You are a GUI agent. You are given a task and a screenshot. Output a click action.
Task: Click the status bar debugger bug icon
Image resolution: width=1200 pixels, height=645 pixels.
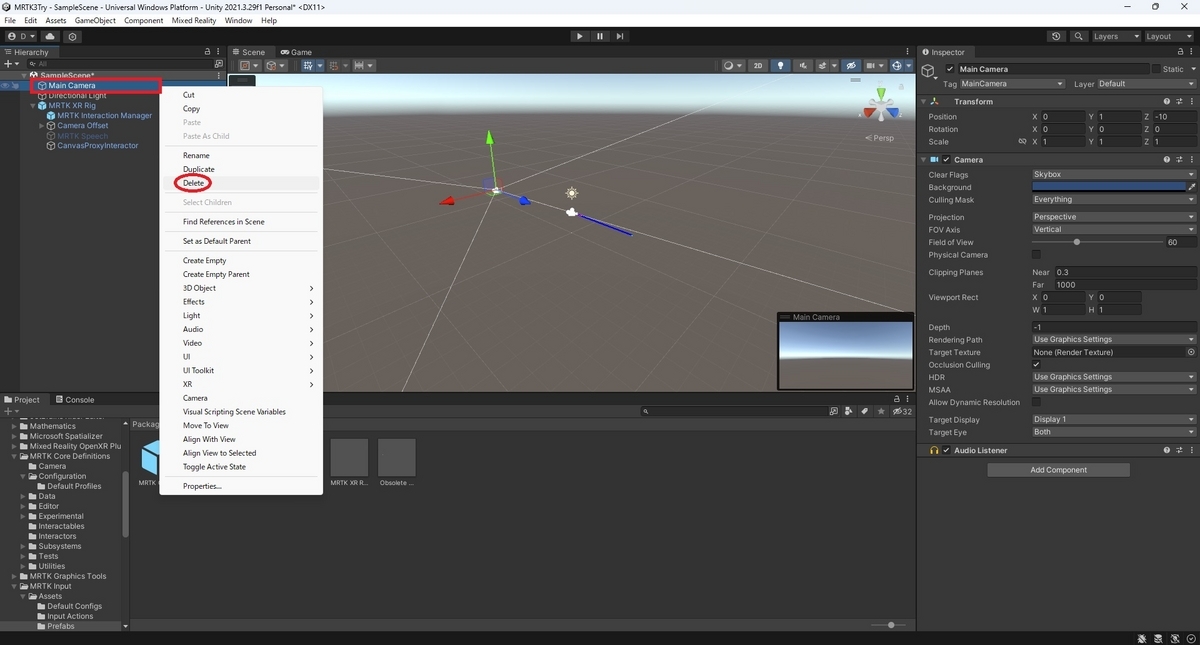coord(1142,638)
